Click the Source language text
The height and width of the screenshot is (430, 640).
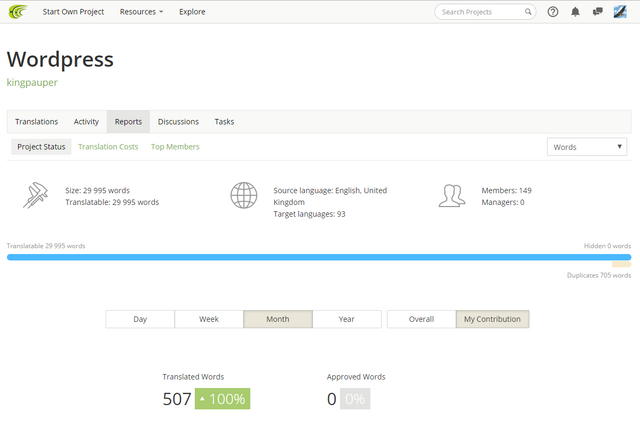click(x=330, y=196)
